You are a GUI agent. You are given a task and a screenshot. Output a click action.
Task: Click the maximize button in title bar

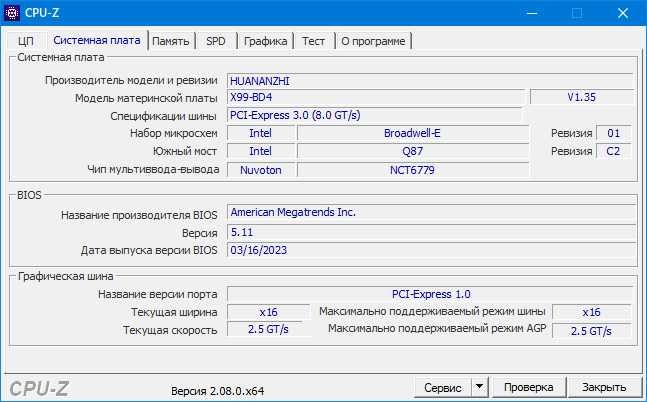click(x=577, y=13)
